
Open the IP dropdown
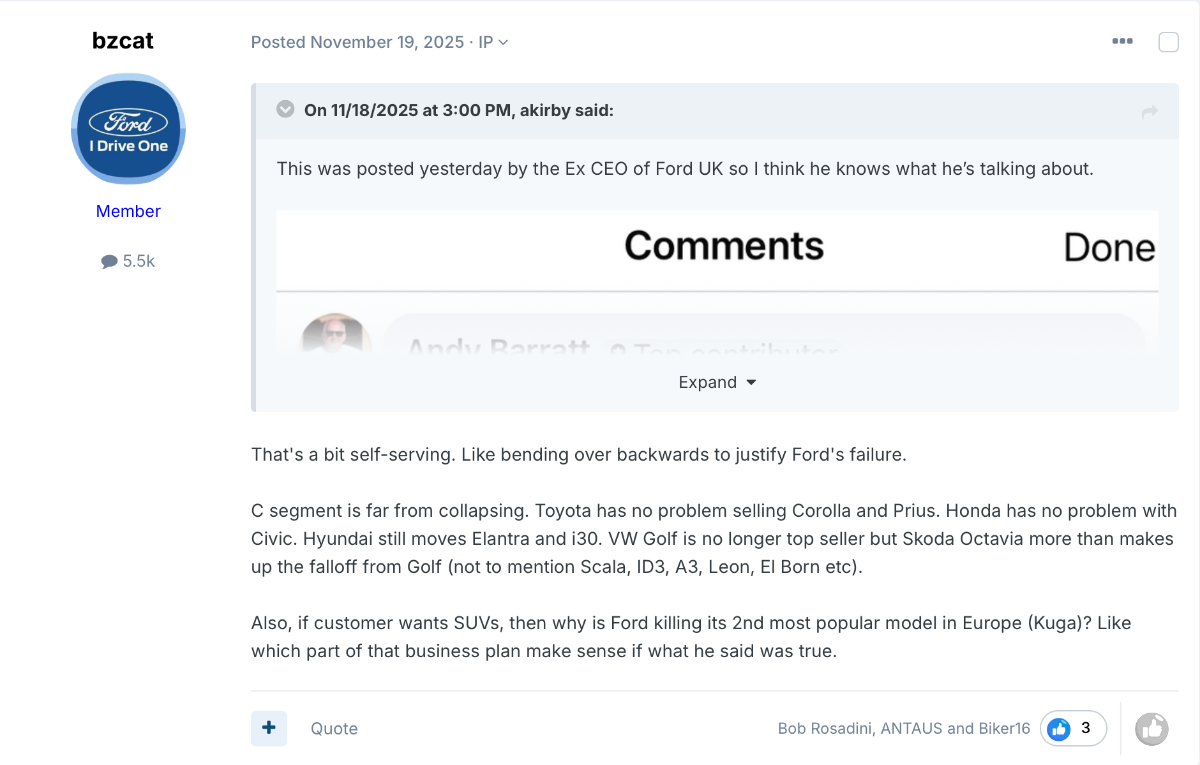(x=494, y=42)
